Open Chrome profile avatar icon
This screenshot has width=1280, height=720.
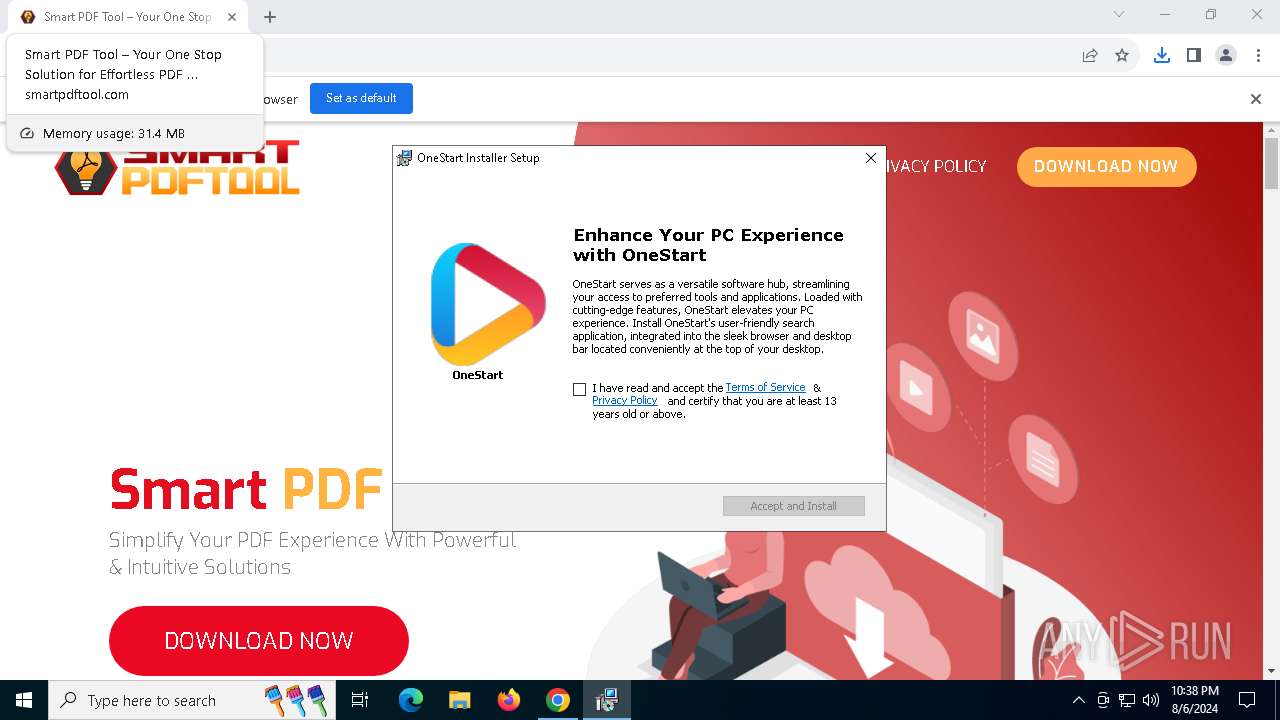pyautogui.click(x=1226, y=56)
